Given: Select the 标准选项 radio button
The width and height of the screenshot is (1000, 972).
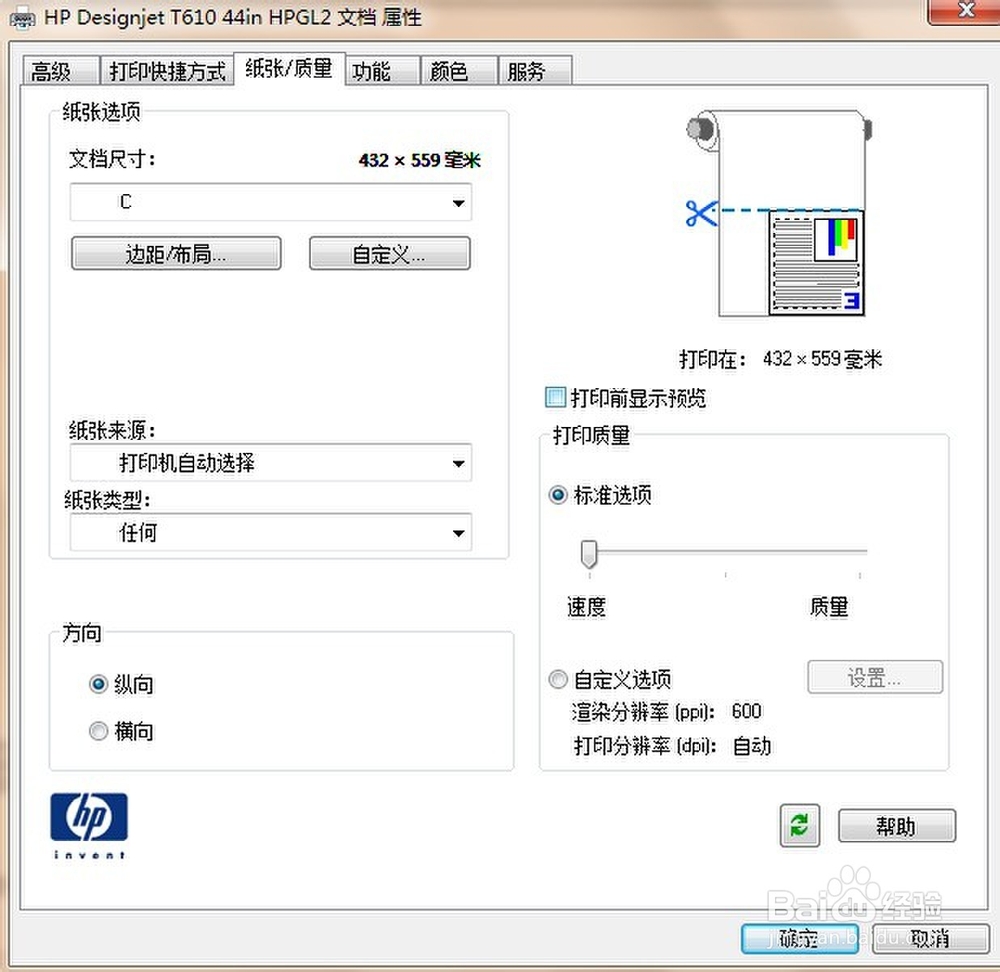Looking at the screenshot, I should tap(558, 495).
